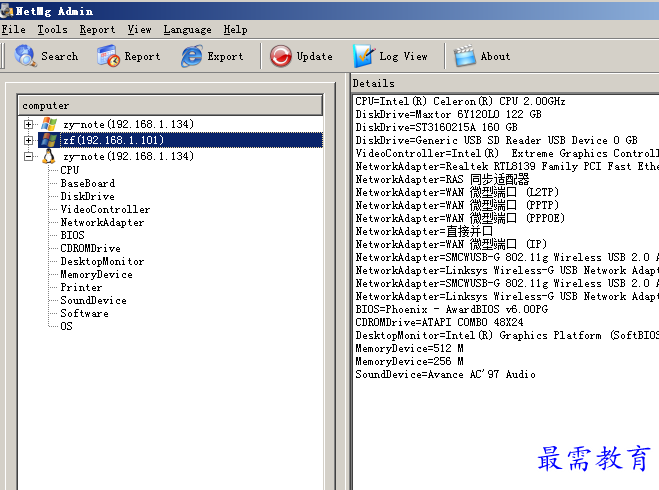Select the Linux zy-note(192.168.1.134) row
659x490 pixels.
[128, 156]
